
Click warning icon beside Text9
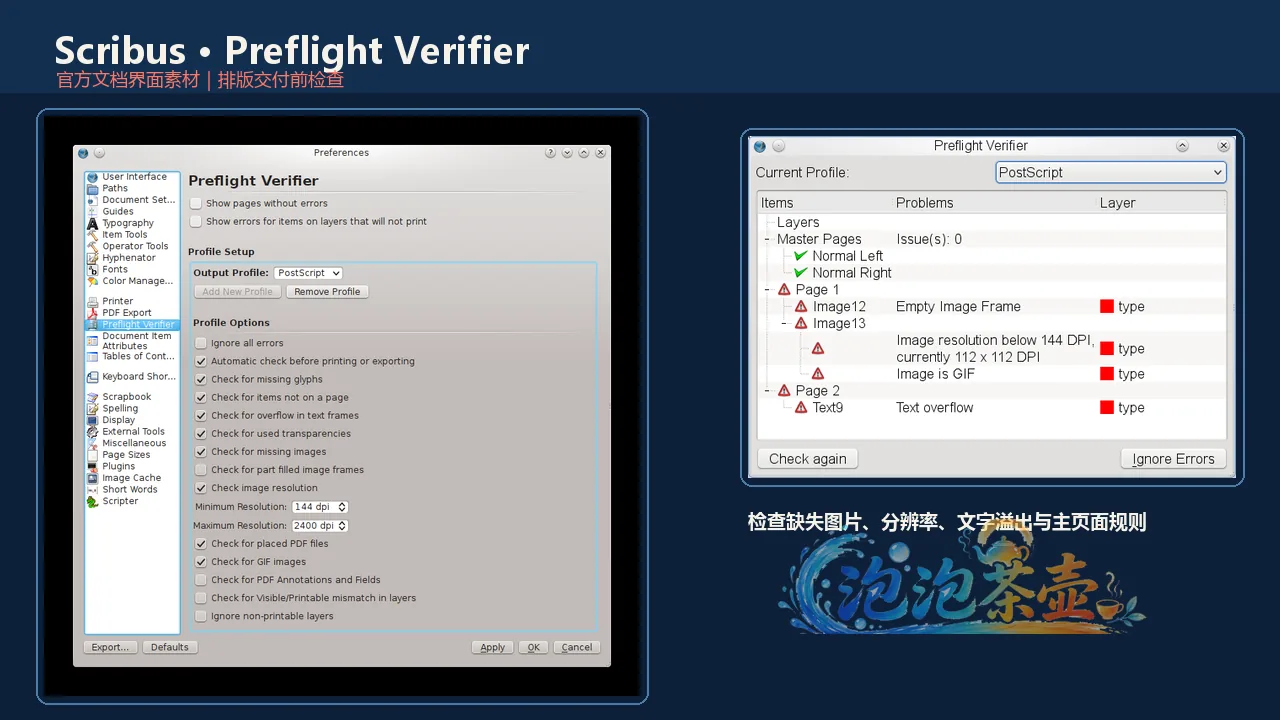(x=800, y=408)
